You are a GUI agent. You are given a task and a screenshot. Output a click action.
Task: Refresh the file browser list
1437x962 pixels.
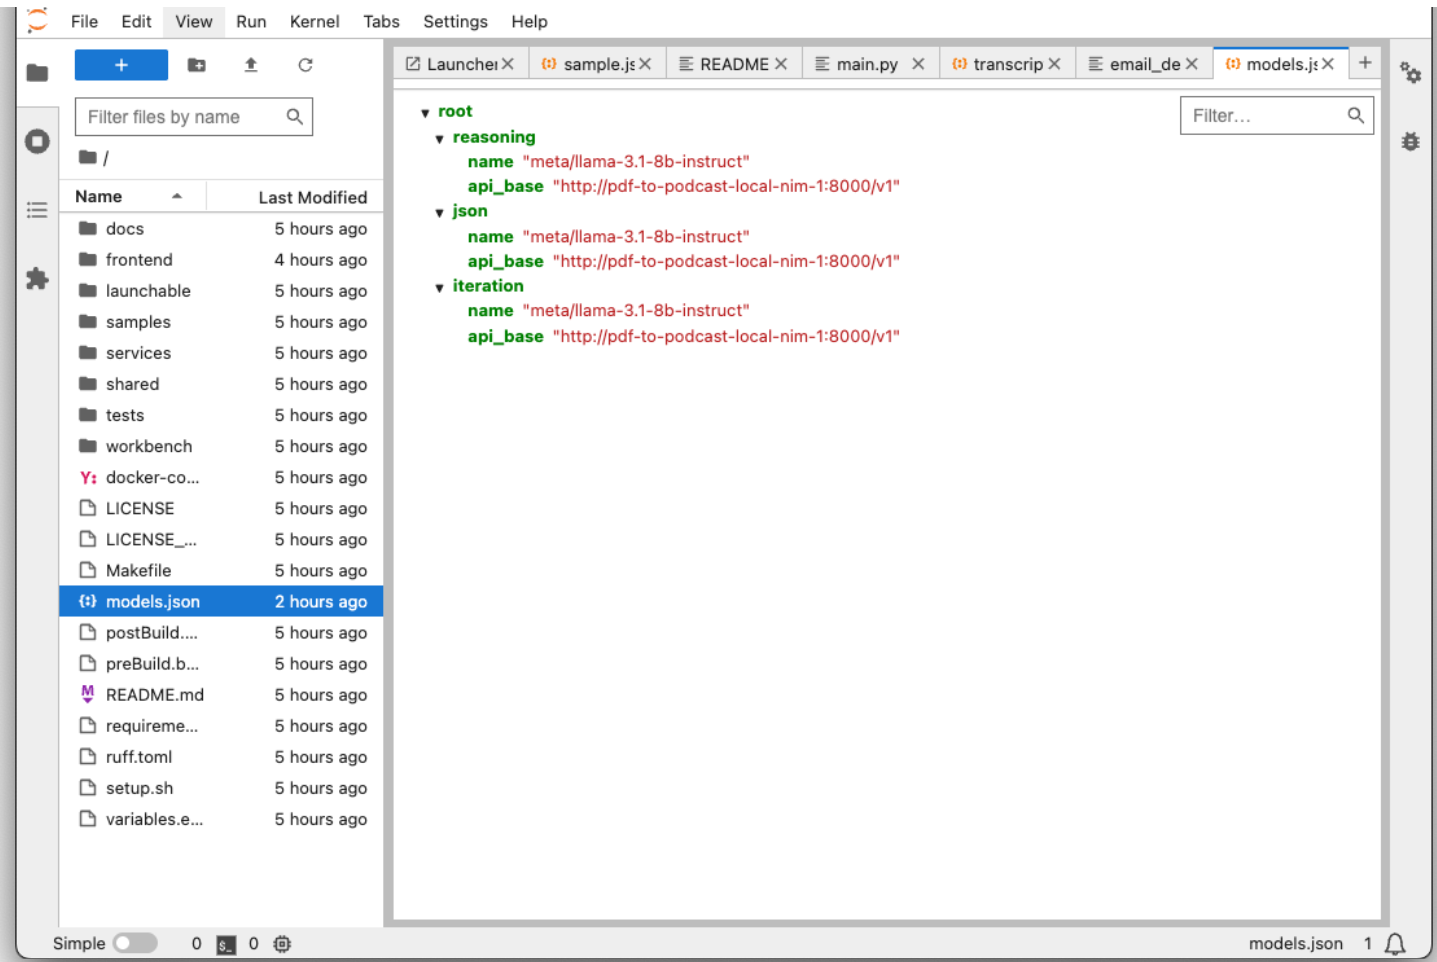pos(305,65)
